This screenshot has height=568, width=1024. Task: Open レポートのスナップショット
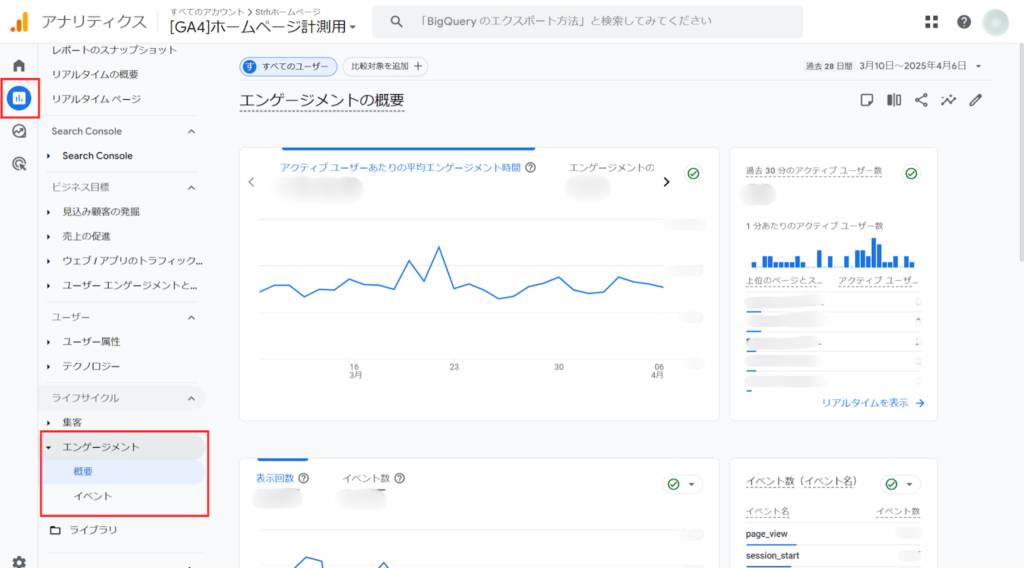click(x=114, y=50)
